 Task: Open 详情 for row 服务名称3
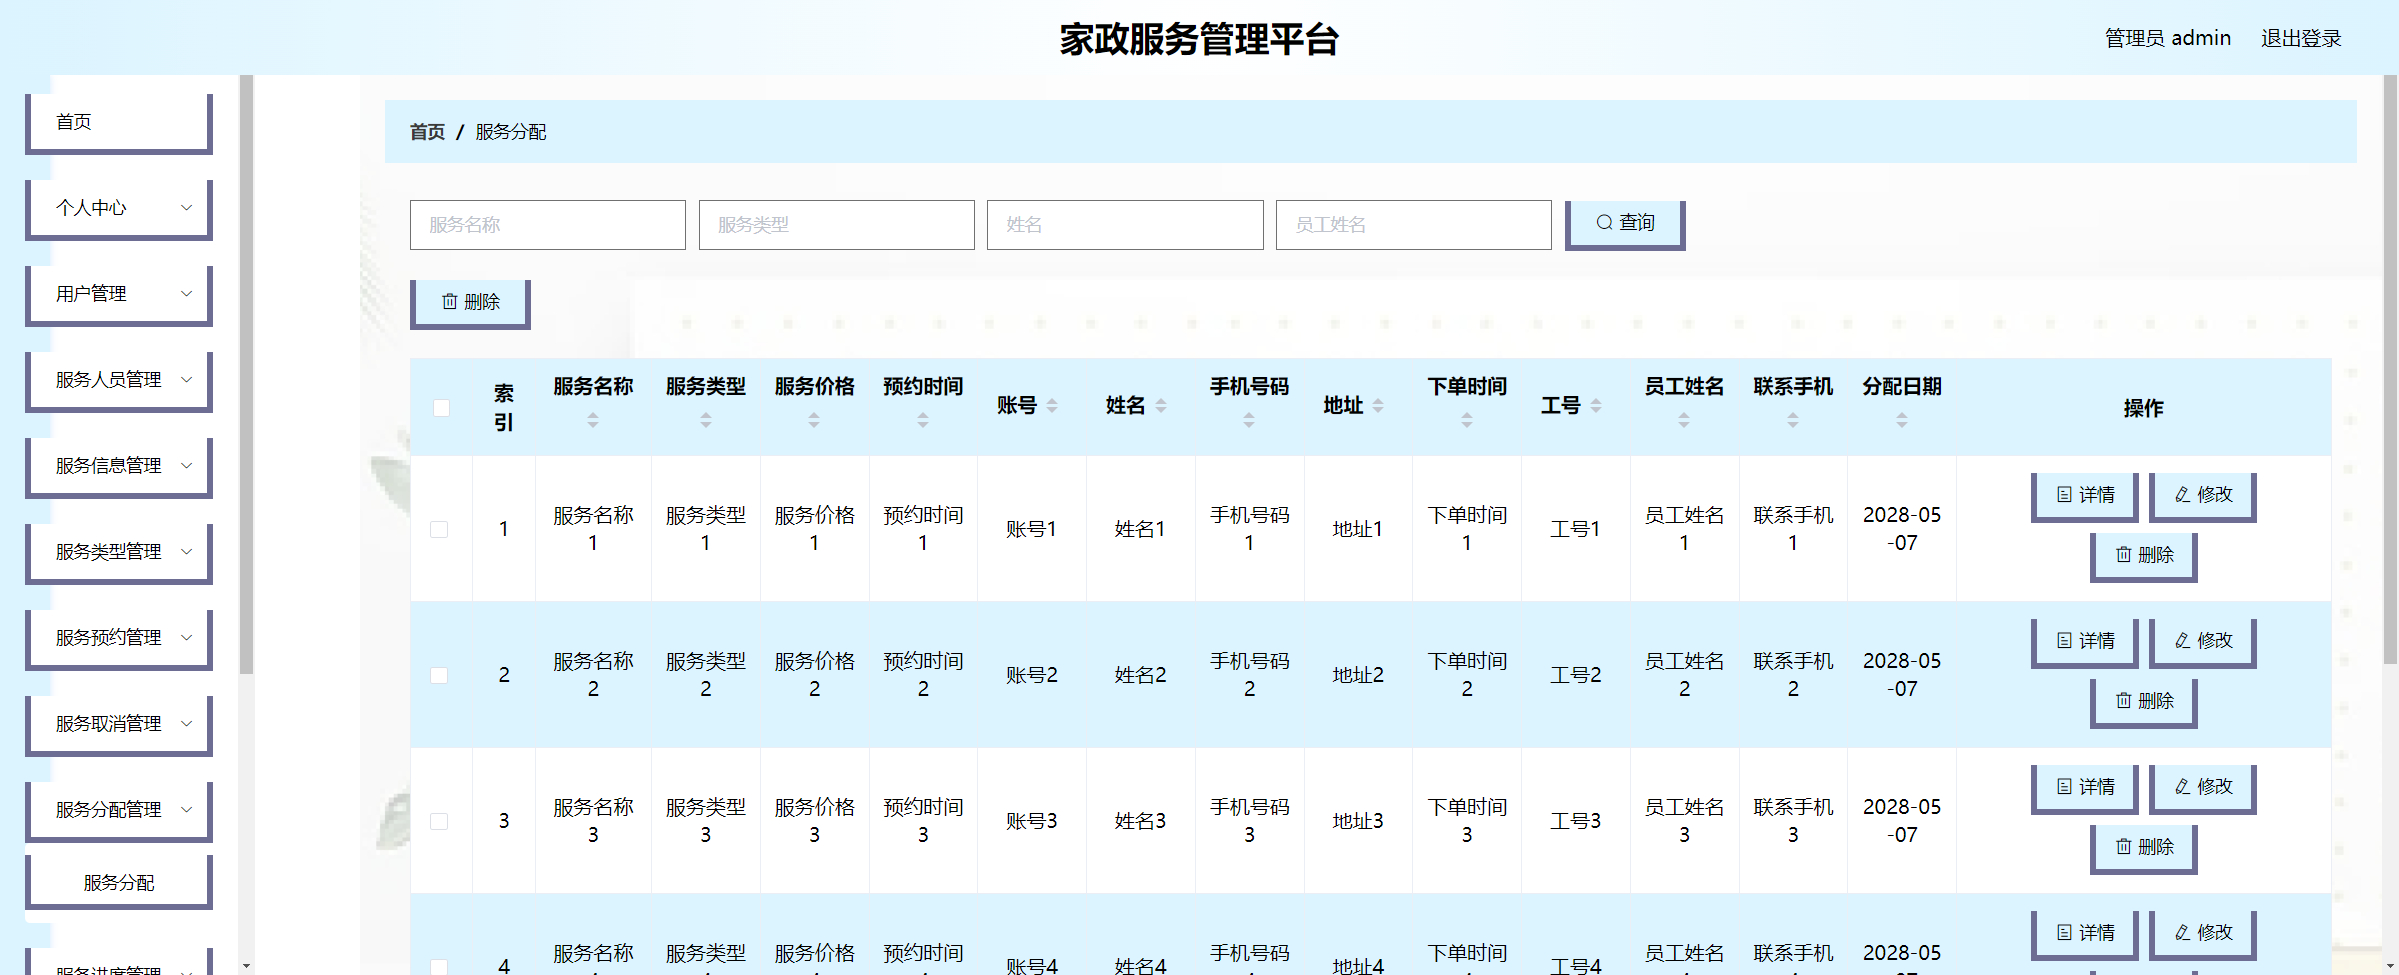2085,788
